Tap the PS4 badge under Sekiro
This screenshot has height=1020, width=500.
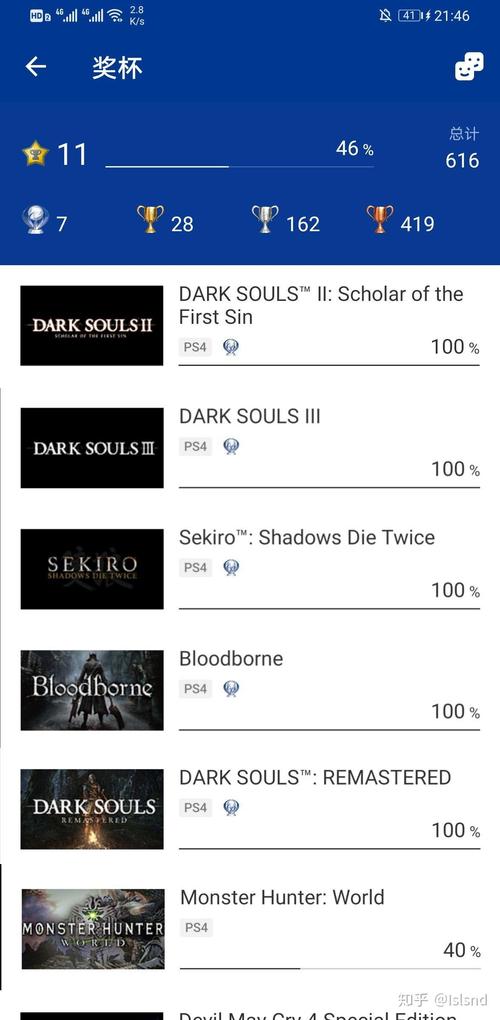[195, 567]
